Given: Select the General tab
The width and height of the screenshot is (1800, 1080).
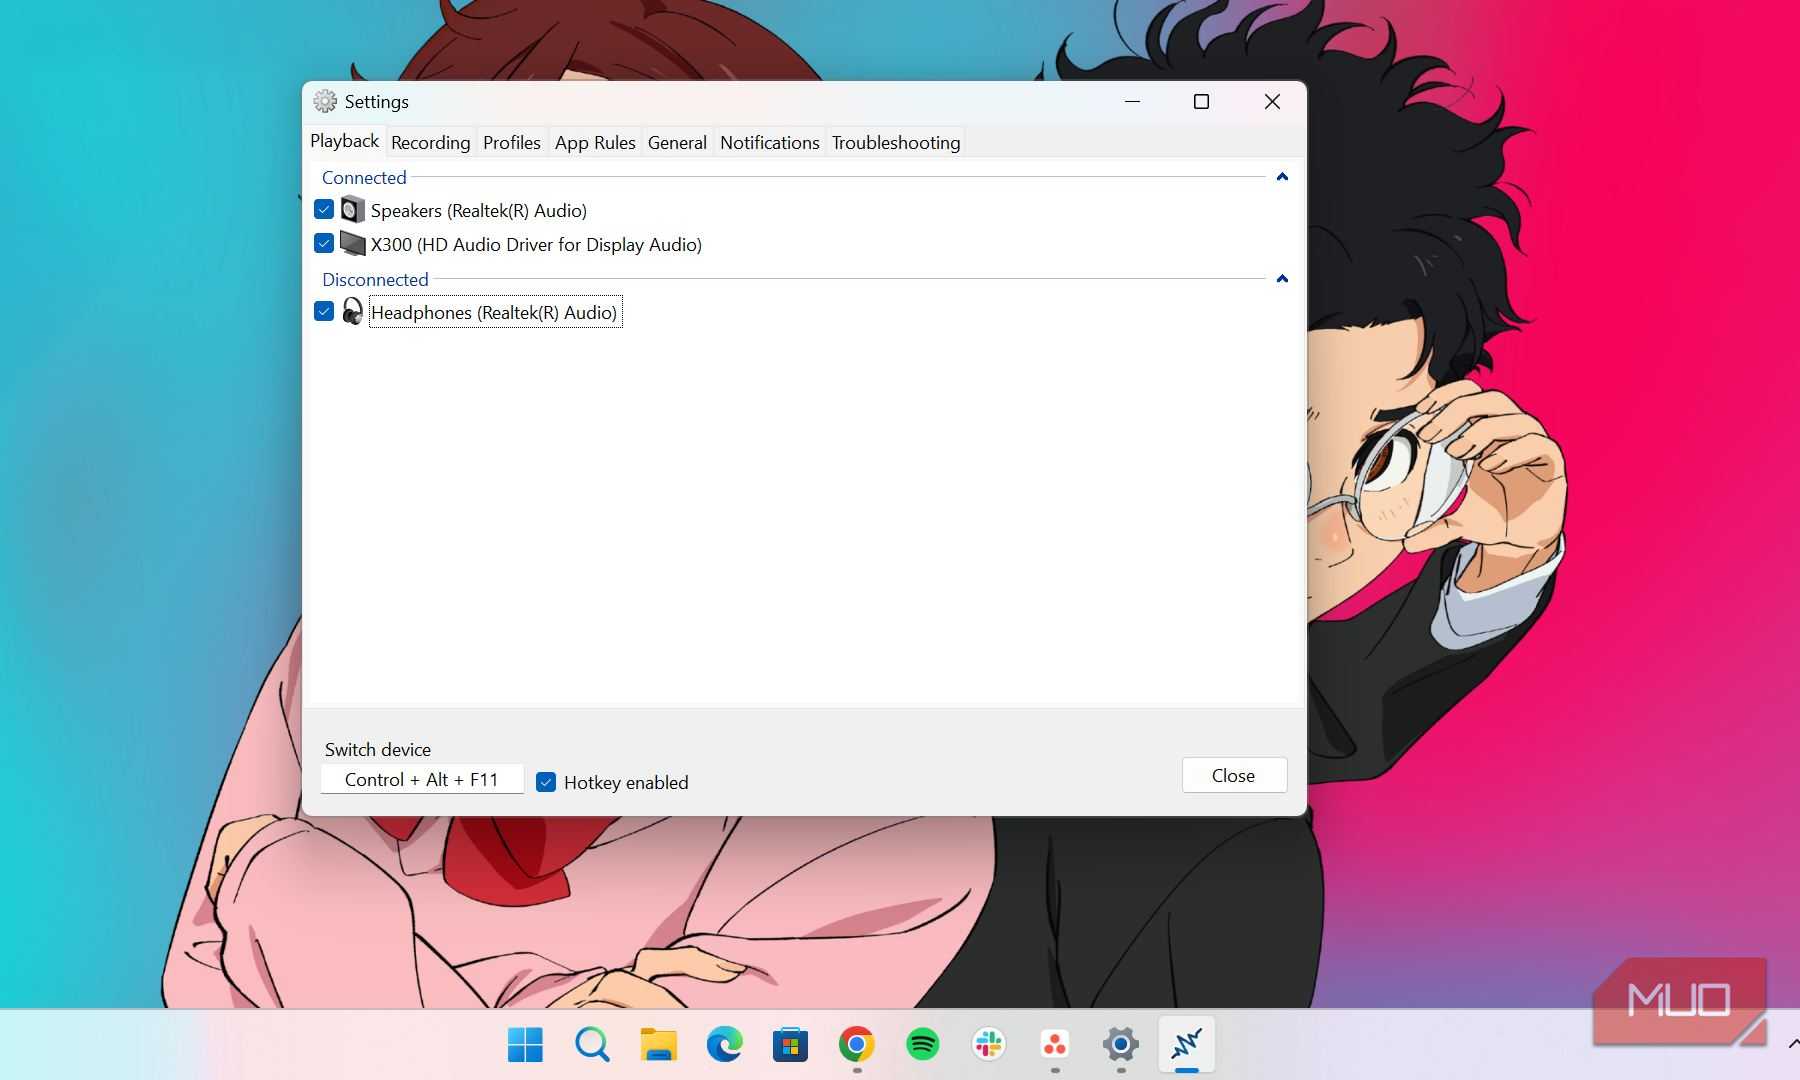Looking at the screenshot, I should (x=677, y=142).
